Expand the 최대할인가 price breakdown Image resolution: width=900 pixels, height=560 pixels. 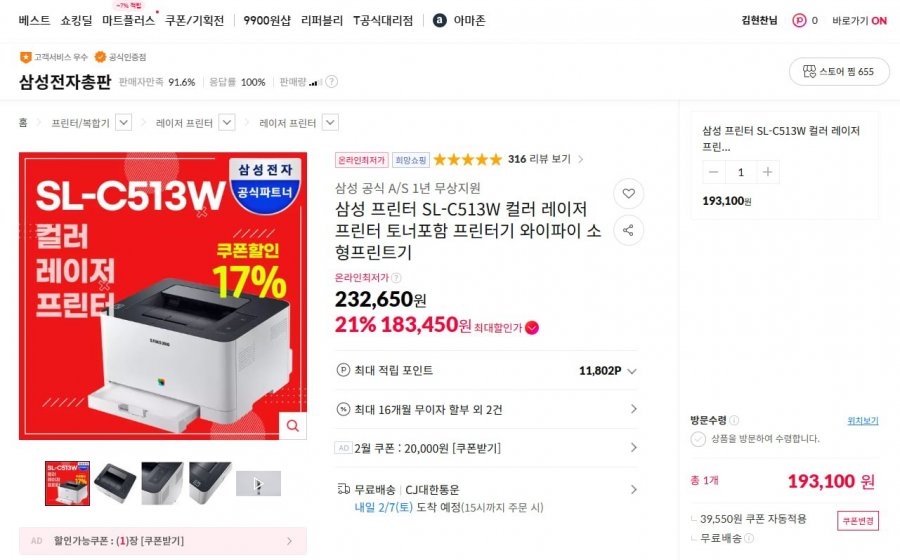(x=532, y=327)
